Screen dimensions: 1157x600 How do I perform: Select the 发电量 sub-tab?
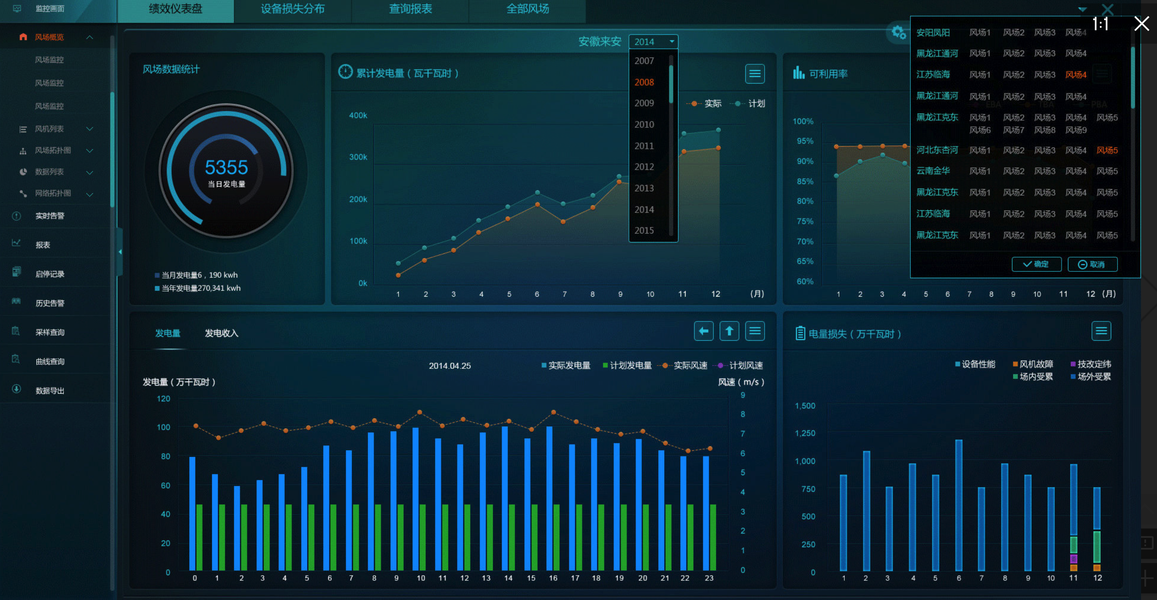click(x=167, y=333)
